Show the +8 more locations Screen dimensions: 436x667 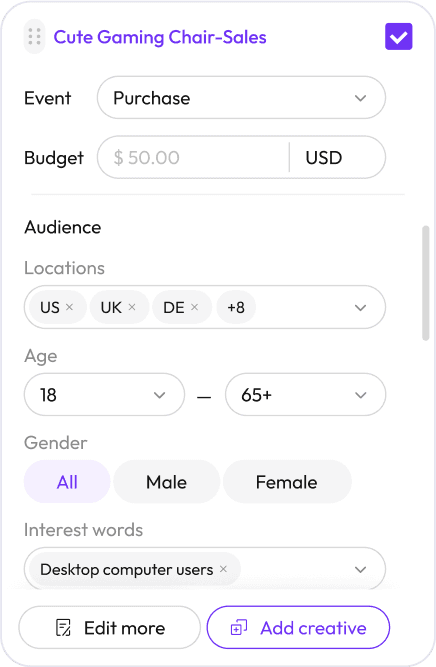[236, 307]
